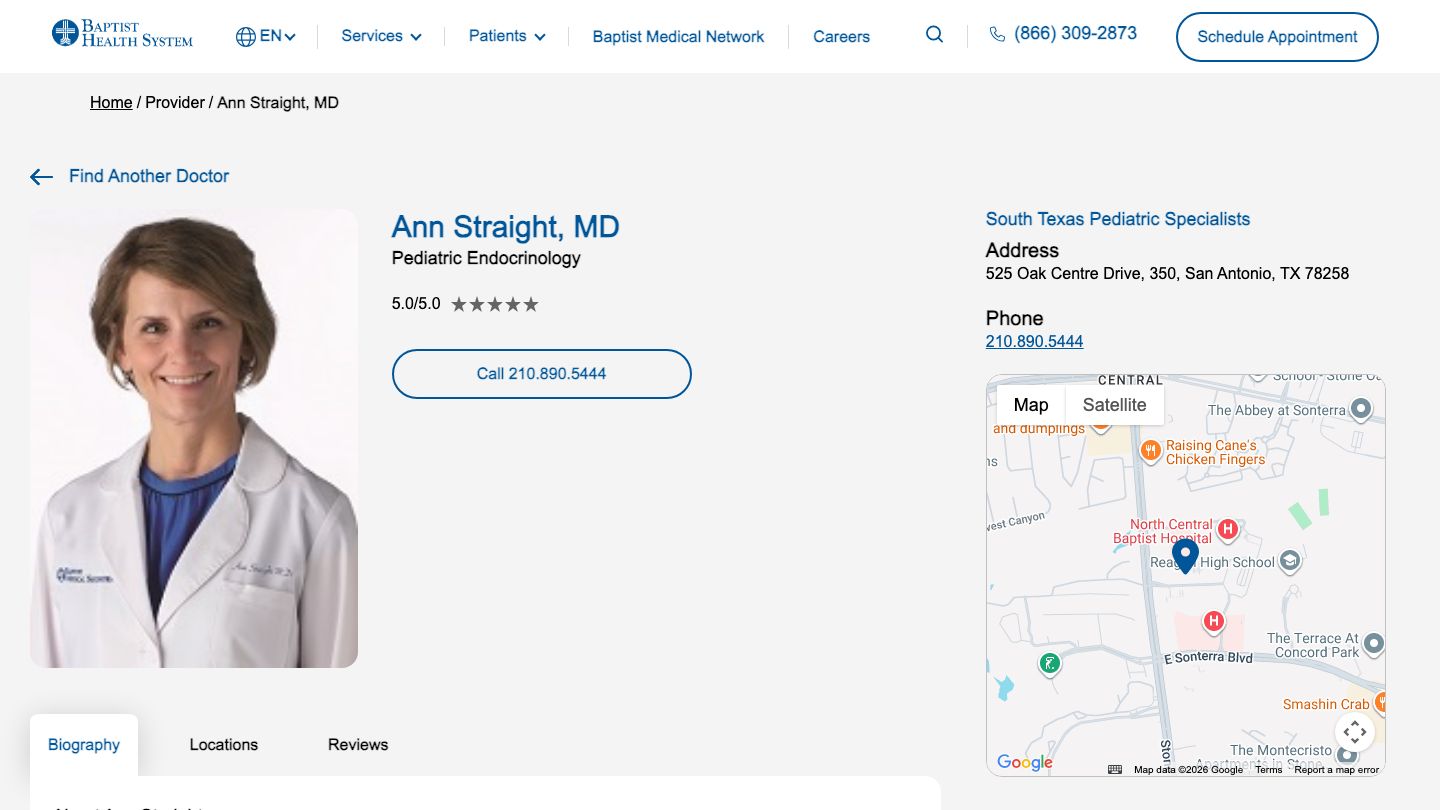The image size is (1440, 810).
Task: Click the North Central Baptist Hospital marker
Action: point(1227,529)
